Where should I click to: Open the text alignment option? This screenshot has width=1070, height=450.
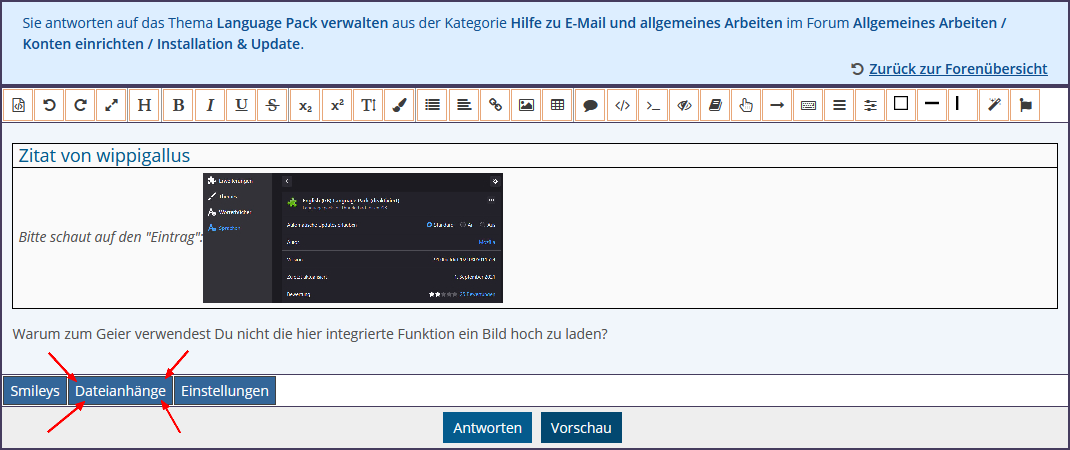(x=463, y=105)
